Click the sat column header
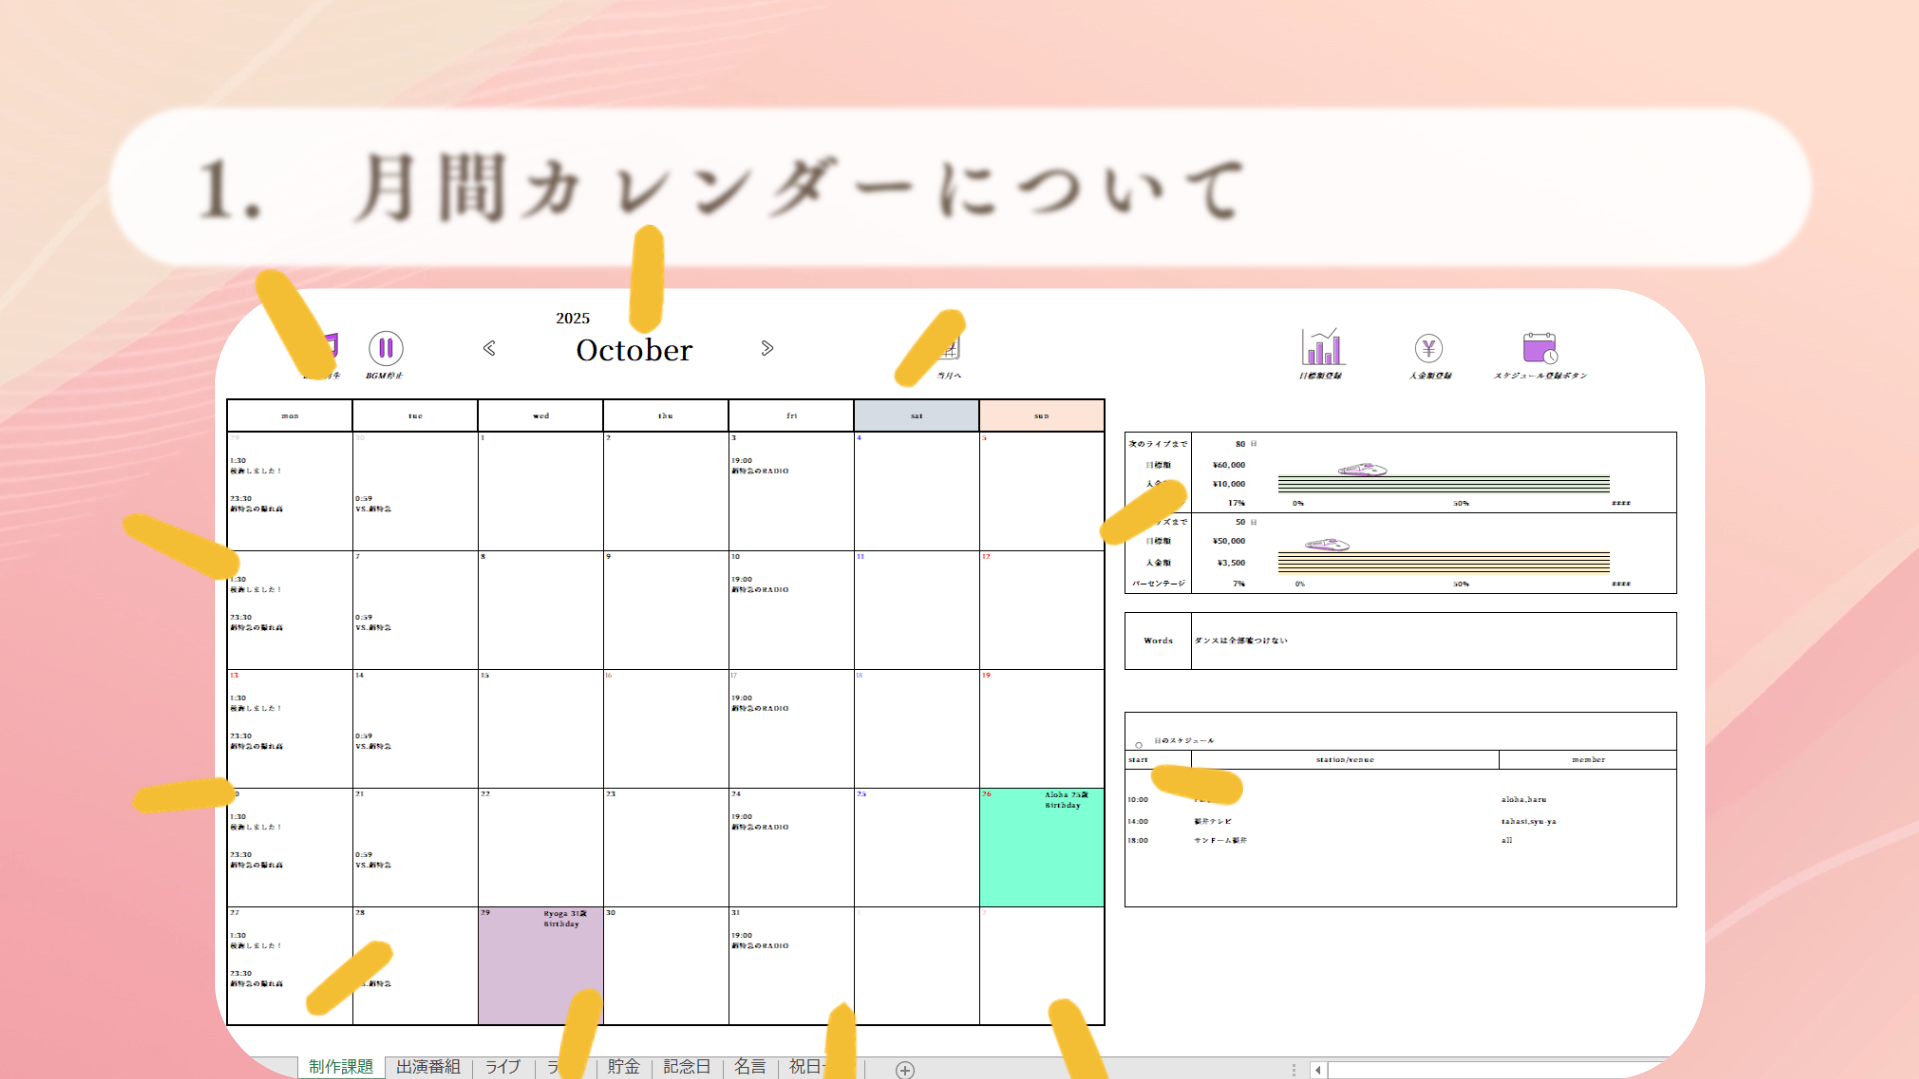The width and height of the screenshot is (1919, 1079). click(916, 416)
